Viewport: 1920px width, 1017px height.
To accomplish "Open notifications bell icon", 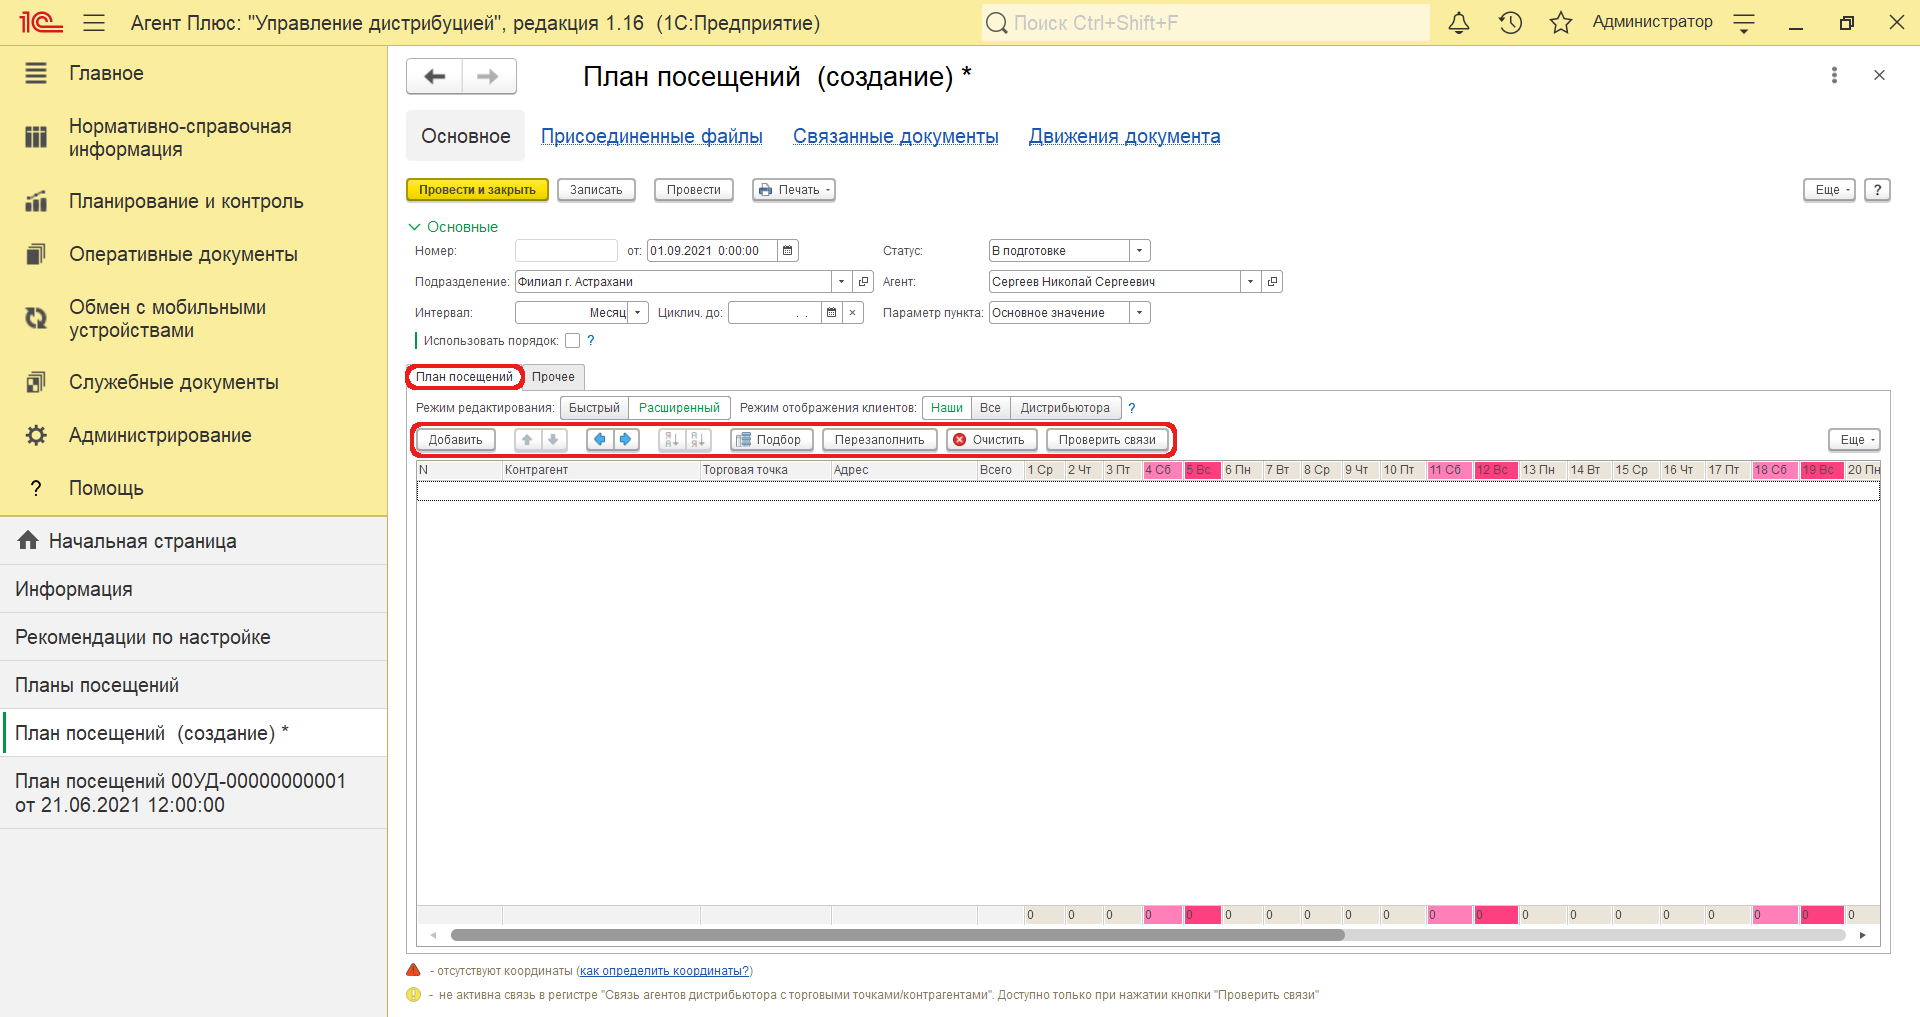I will tap(1459, 22).
